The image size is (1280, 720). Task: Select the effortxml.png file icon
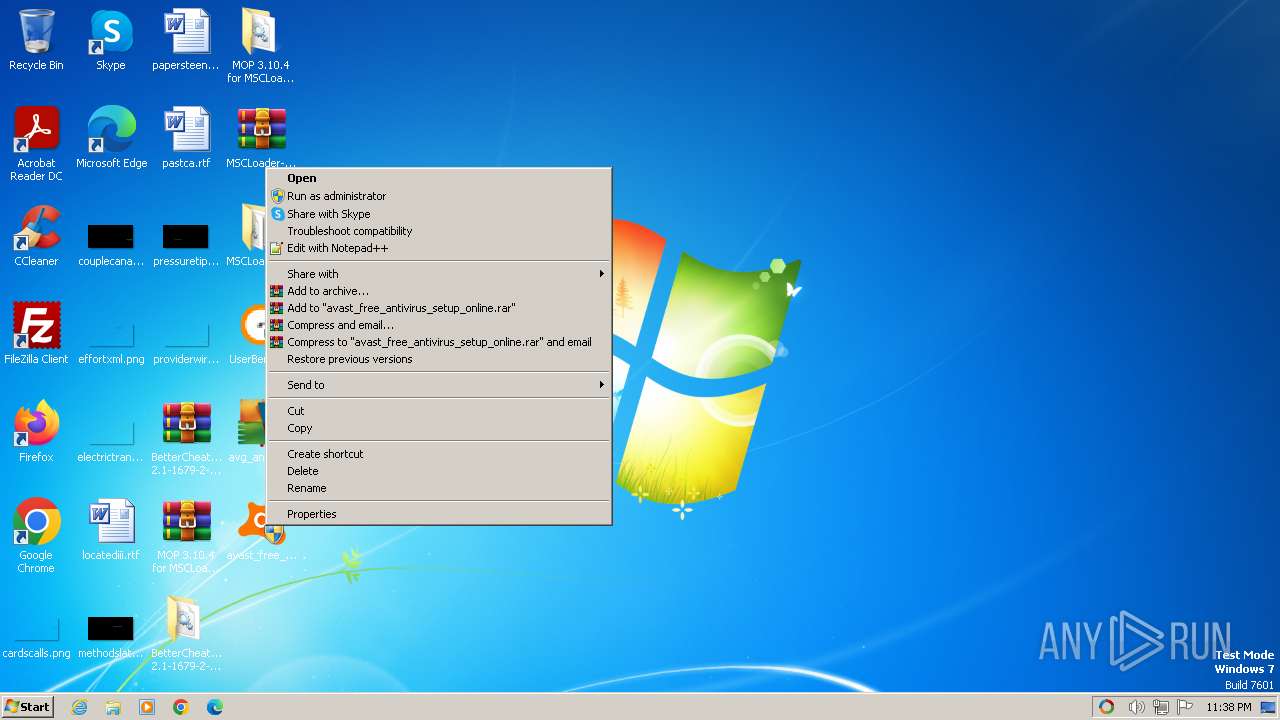click(111, 341)
